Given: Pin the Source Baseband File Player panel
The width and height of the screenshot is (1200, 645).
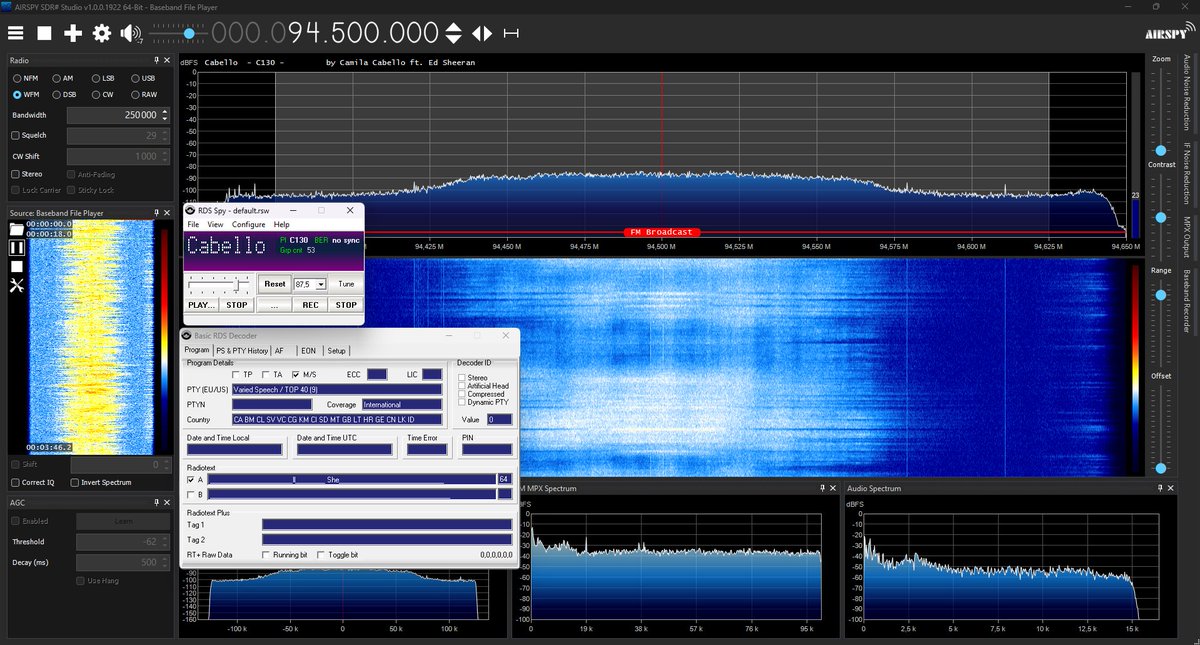Looking at the screenshot, I should pos(157,213).
